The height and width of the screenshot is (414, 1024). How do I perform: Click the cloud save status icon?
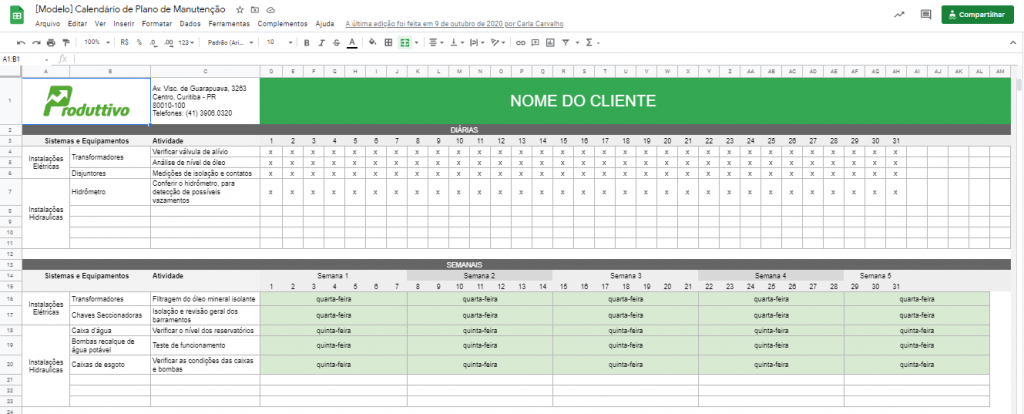(x=270, y=10)
